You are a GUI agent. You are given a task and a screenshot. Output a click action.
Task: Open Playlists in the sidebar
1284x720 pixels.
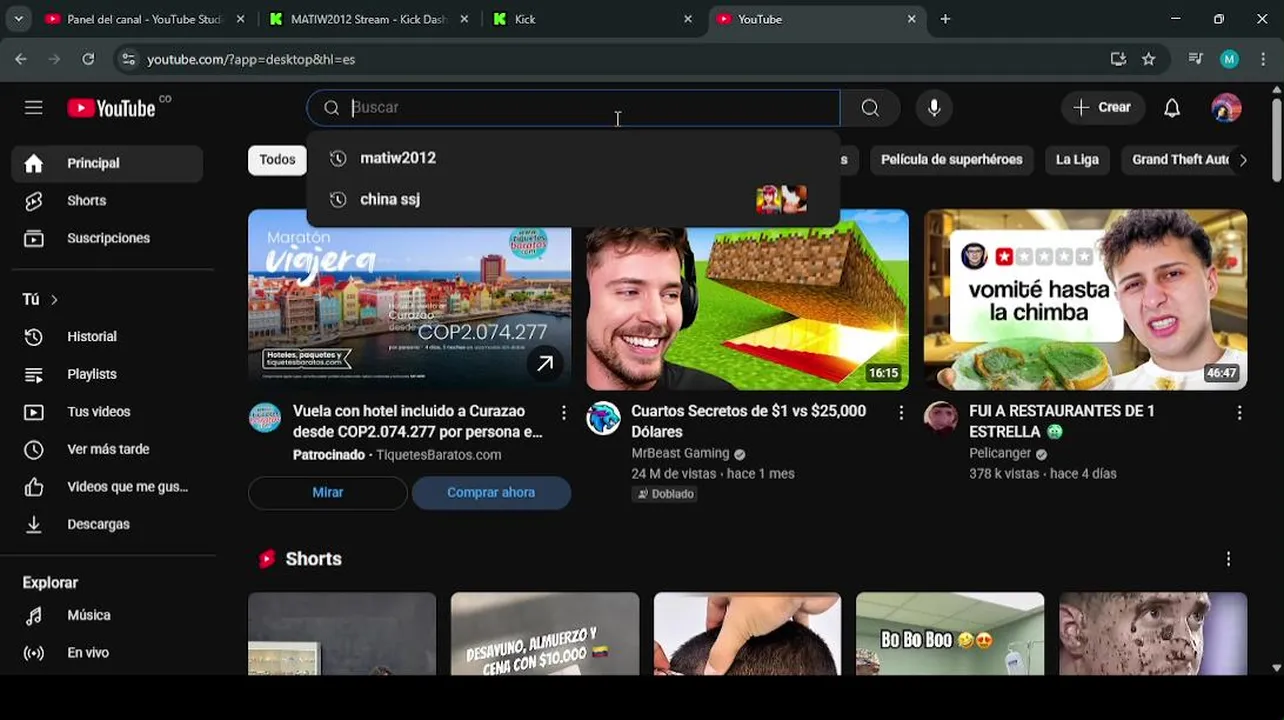click(107, 374)
